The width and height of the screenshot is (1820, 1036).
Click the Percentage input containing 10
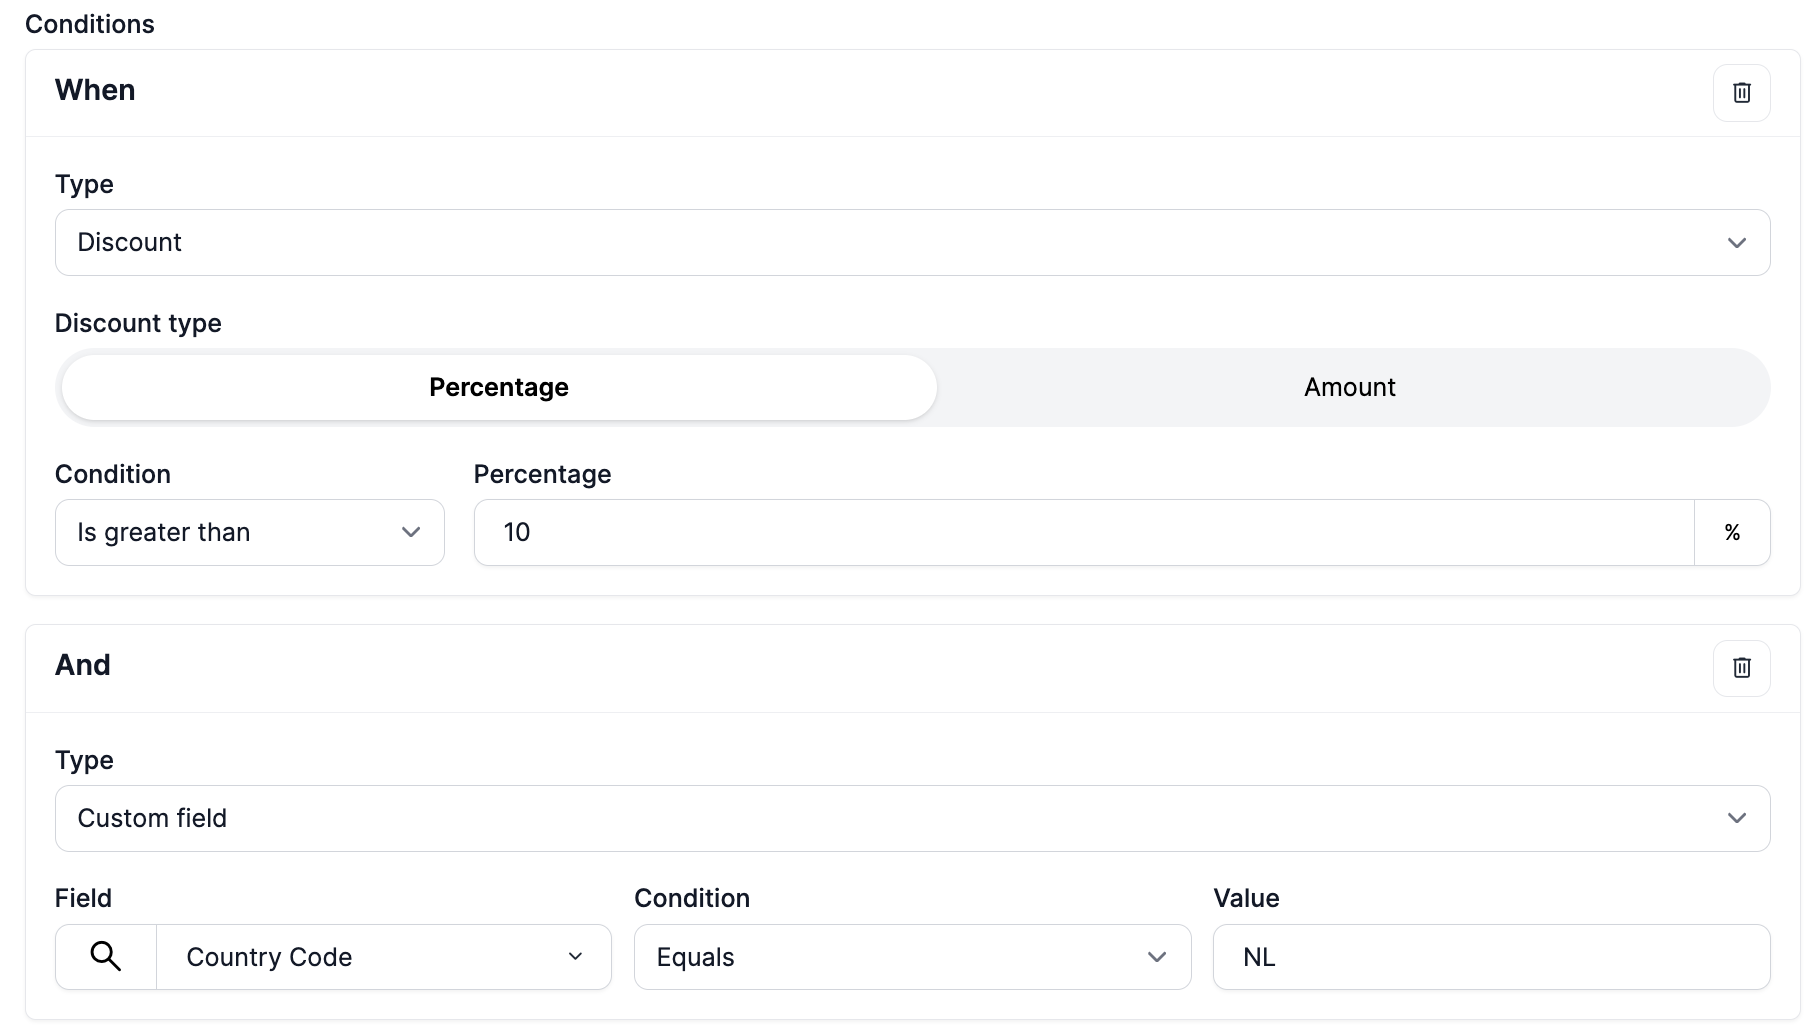pos(1083,533)
